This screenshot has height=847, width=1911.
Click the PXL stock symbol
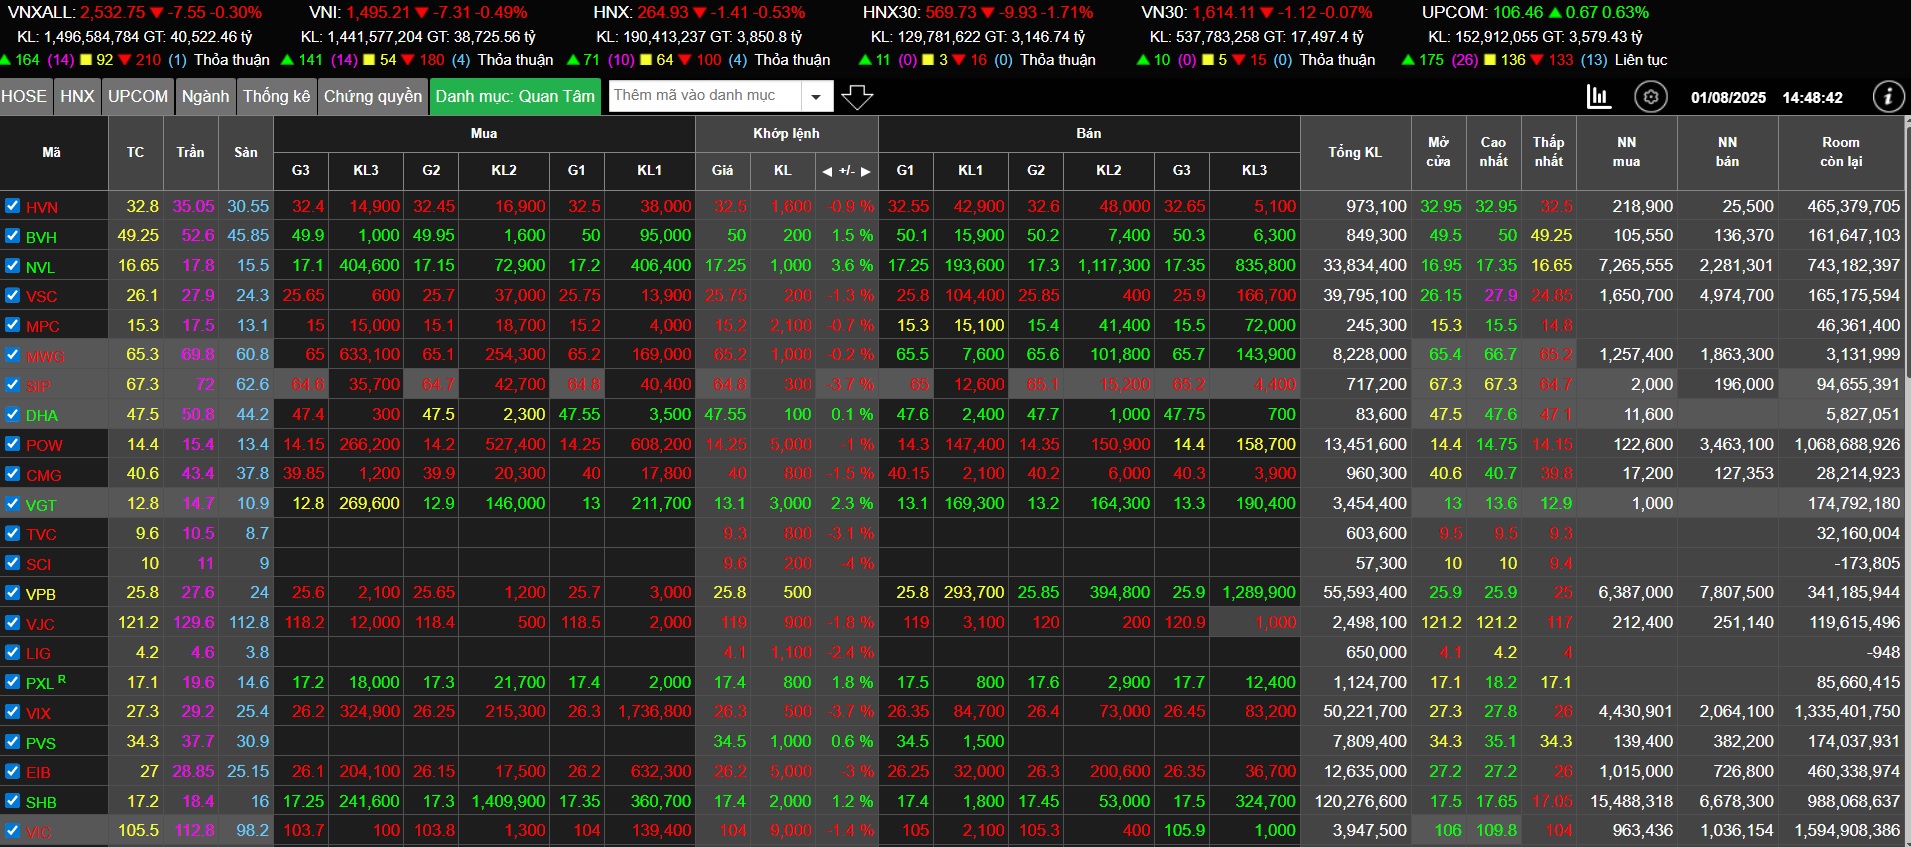pyautogui.click(x=40, y=683)
